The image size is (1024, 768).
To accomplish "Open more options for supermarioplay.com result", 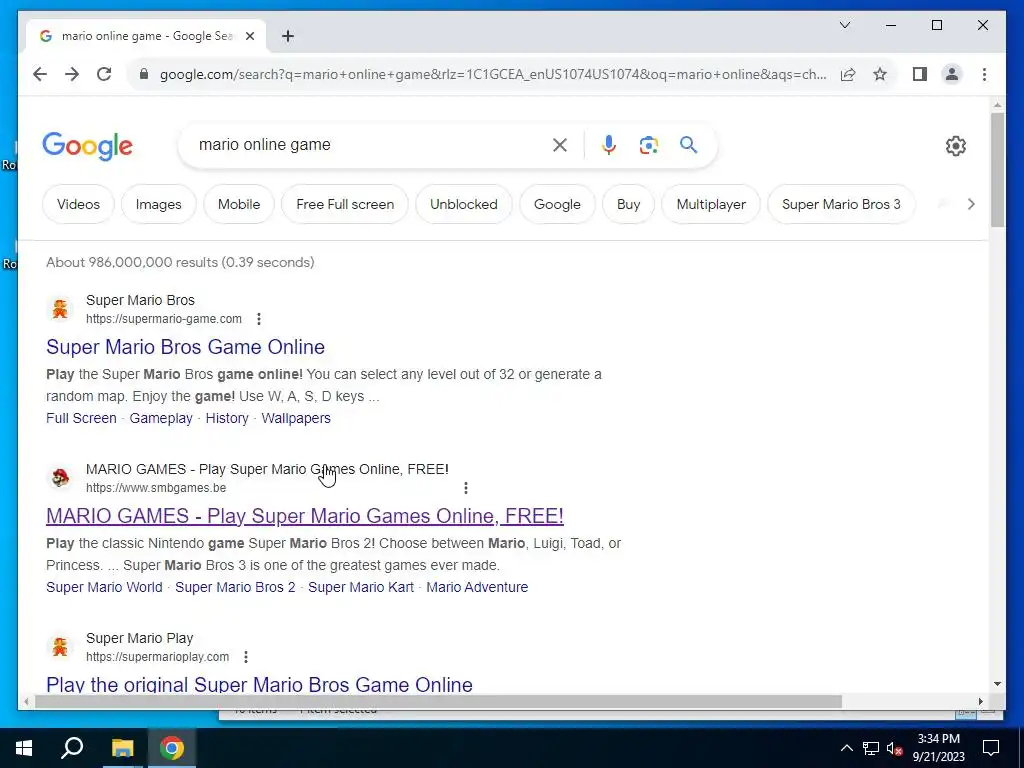I will click(246, 657).
